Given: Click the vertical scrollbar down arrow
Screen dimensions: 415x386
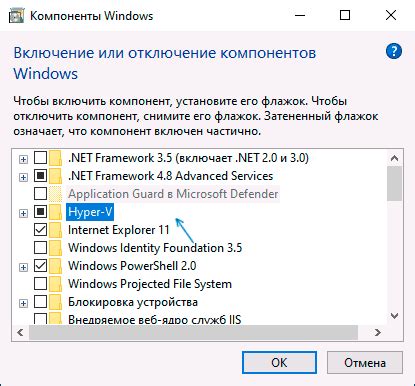Looking at the screenshot, I should (394, 315).
